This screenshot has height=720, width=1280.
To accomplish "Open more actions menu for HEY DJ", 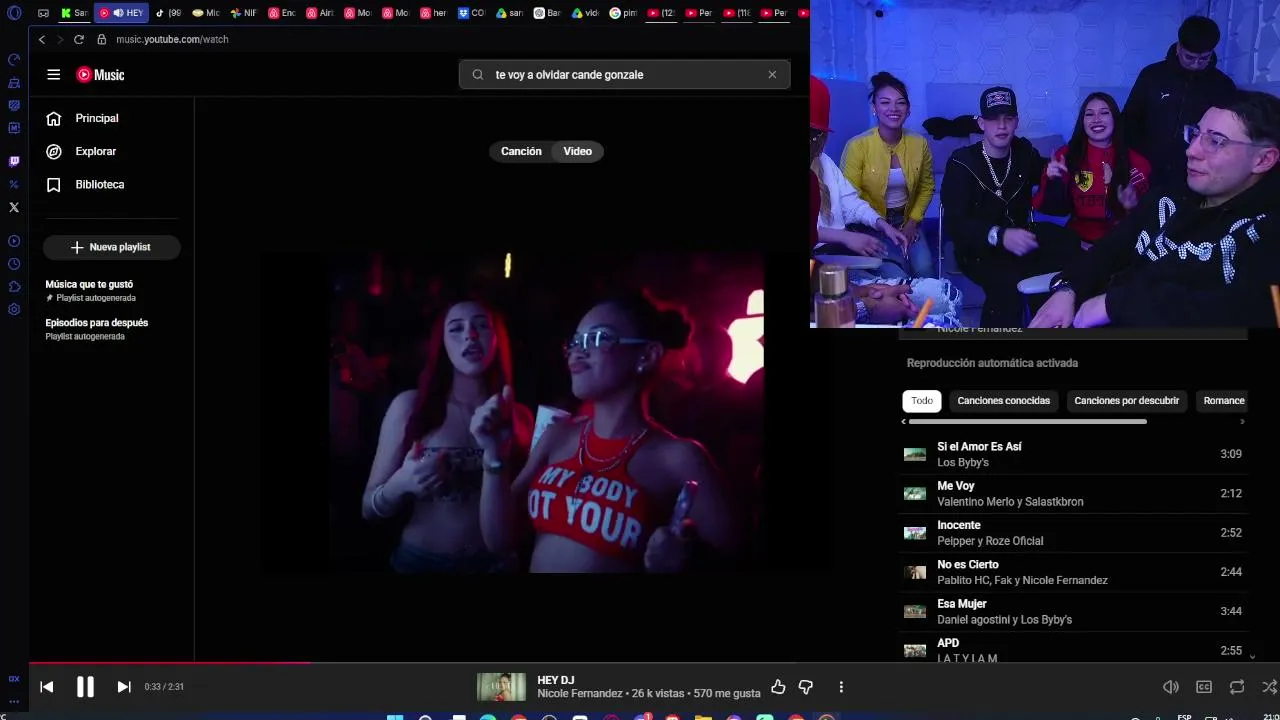I will [x=841, y=687].
